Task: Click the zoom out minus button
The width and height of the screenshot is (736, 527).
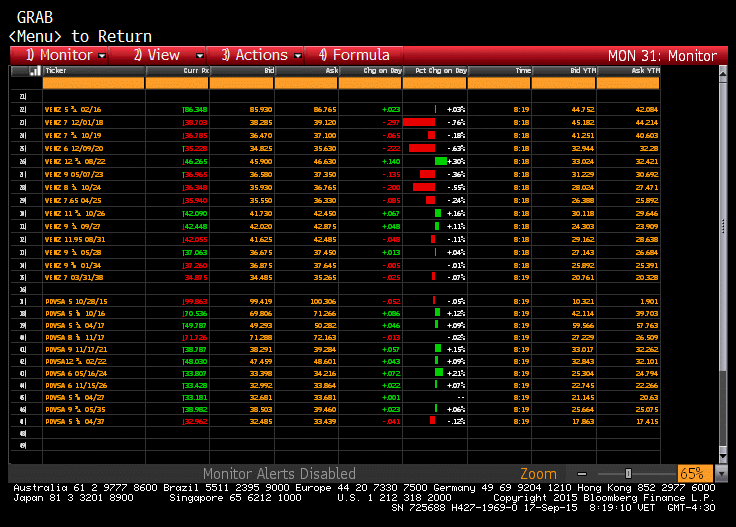Action: pos(582,474)
